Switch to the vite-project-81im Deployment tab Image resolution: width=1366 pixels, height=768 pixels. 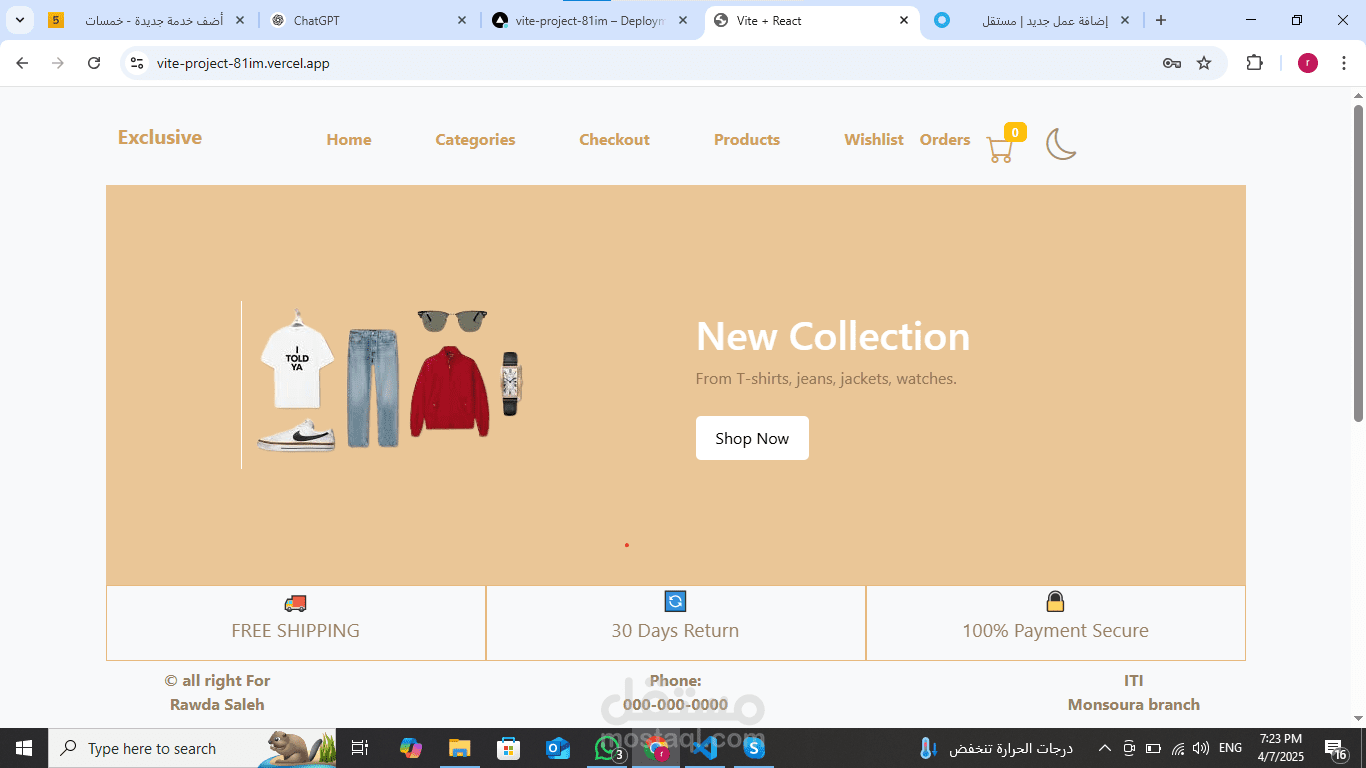click(592, 20)
